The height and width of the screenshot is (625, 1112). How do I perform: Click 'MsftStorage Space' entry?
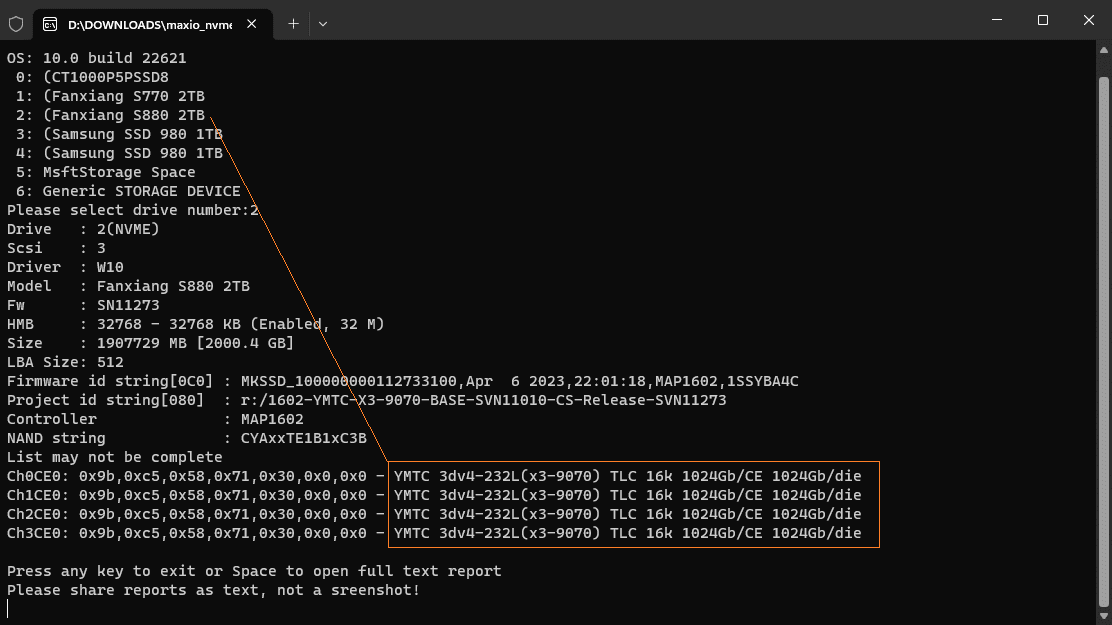tap(118, 172)
